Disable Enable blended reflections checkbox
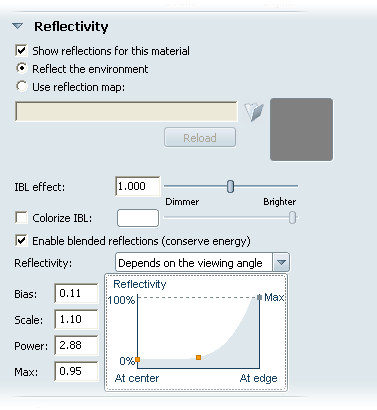The image size is (377, 410). [22, 241]
